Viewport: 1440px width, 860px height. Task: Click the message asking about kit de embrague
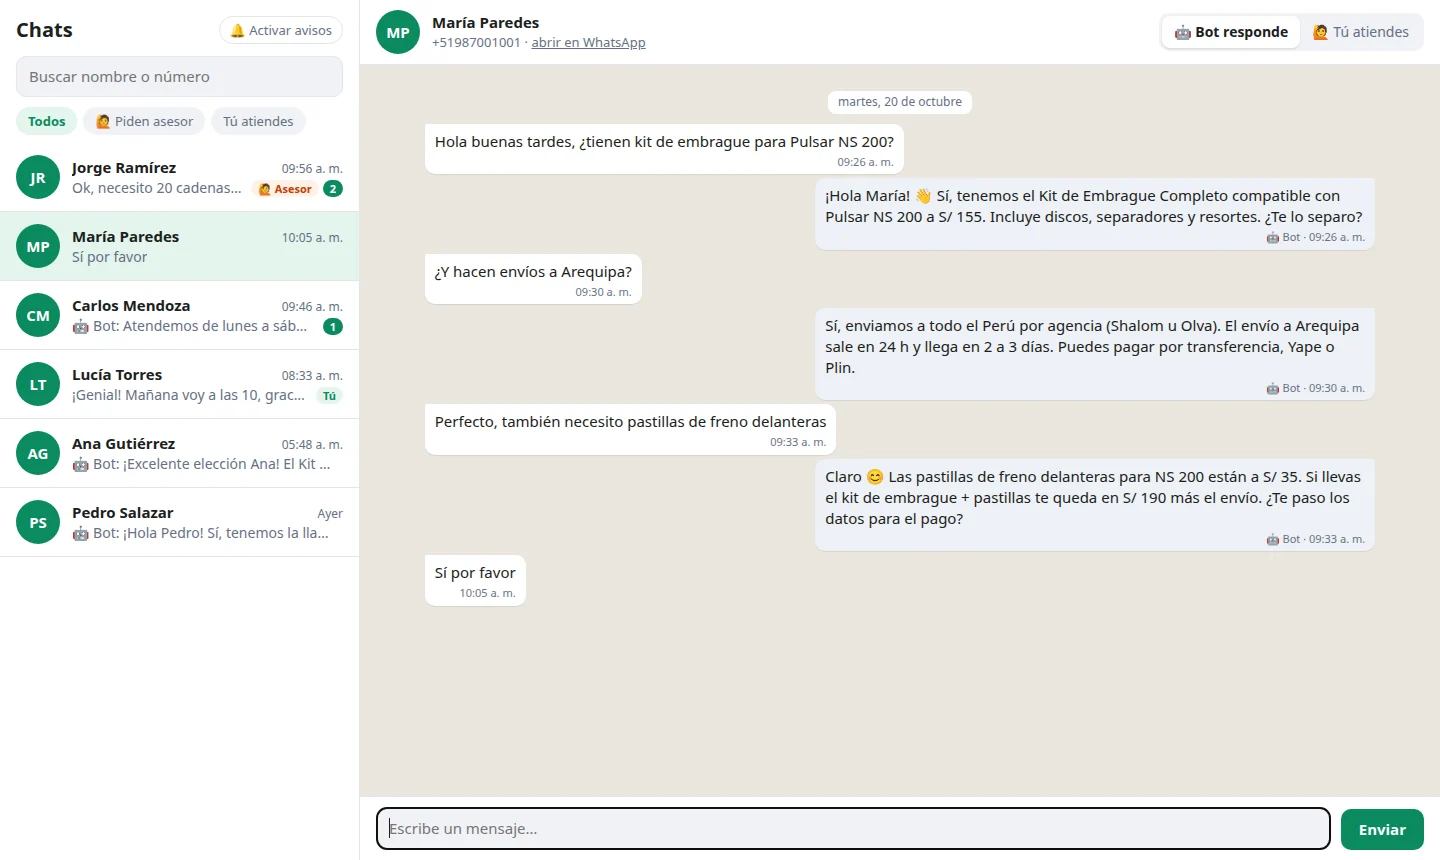pyautogui.click(x=664, y=149)
